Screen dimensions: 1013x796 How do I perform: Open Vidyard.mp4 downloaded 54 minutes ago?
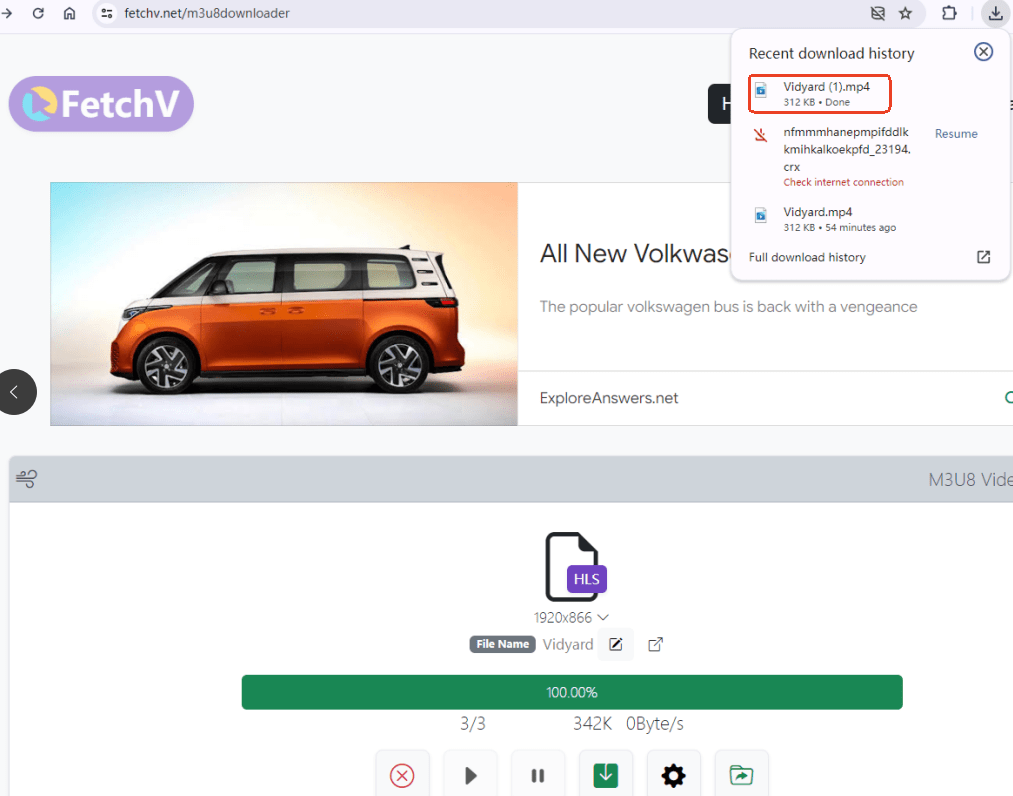point(818,212)
